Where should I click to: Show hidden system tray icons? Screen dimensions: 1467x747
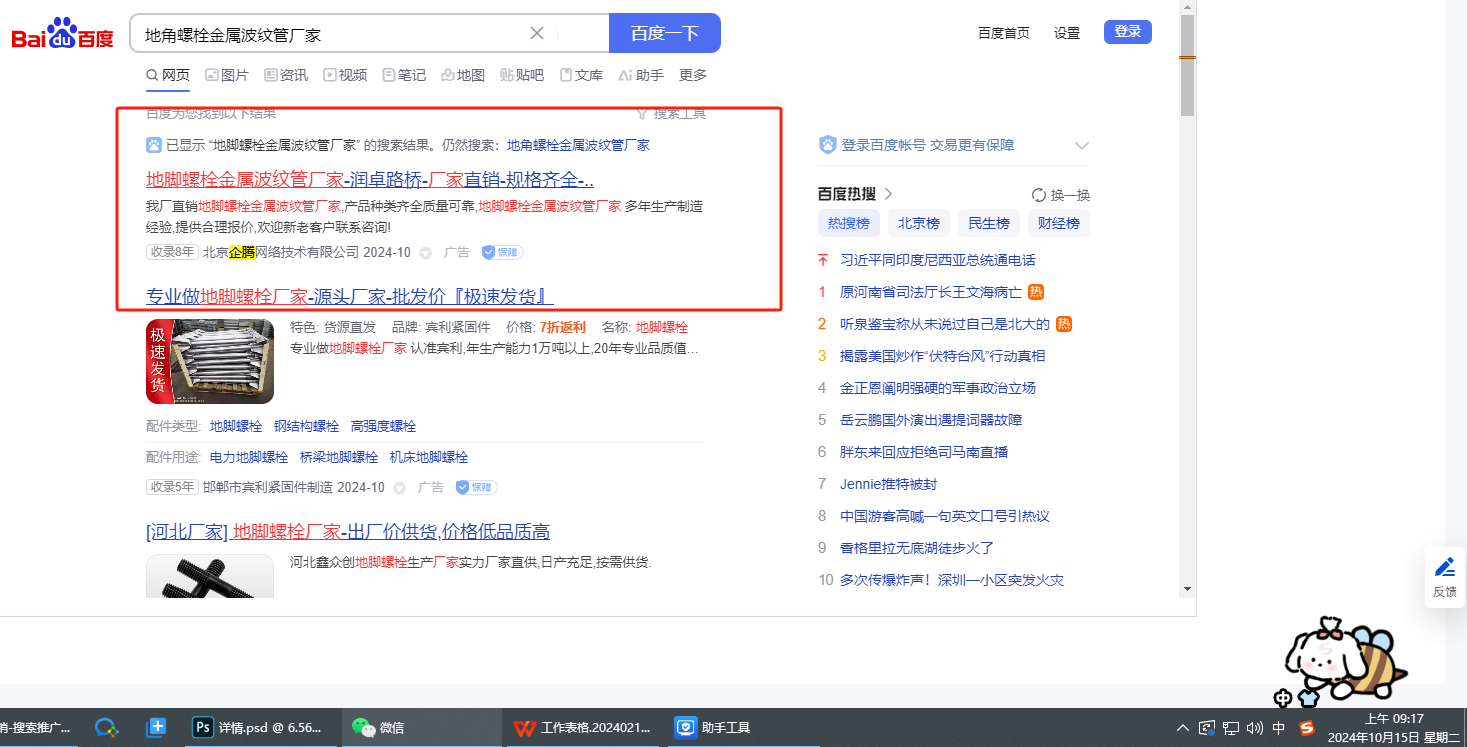click(1183, 728)
